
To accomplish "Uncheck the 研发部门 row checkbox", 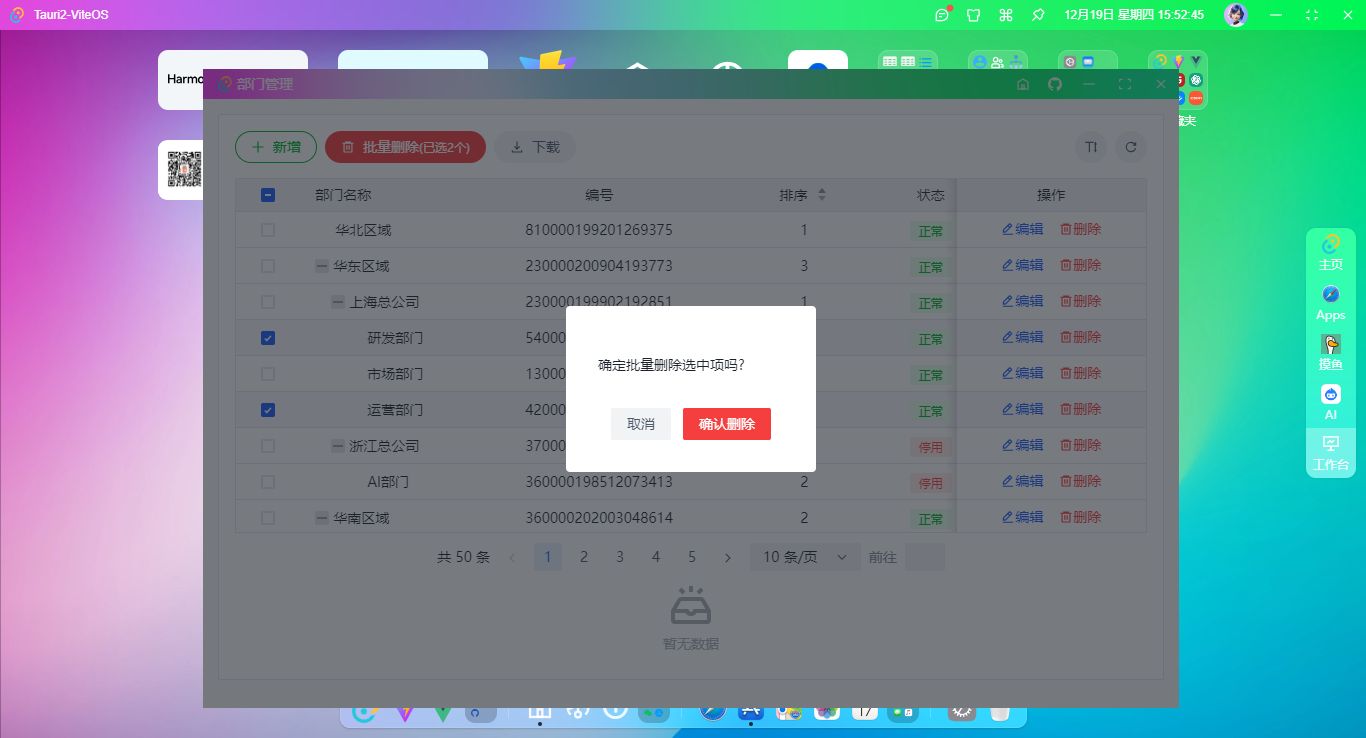I will click(x=267, y=338).
